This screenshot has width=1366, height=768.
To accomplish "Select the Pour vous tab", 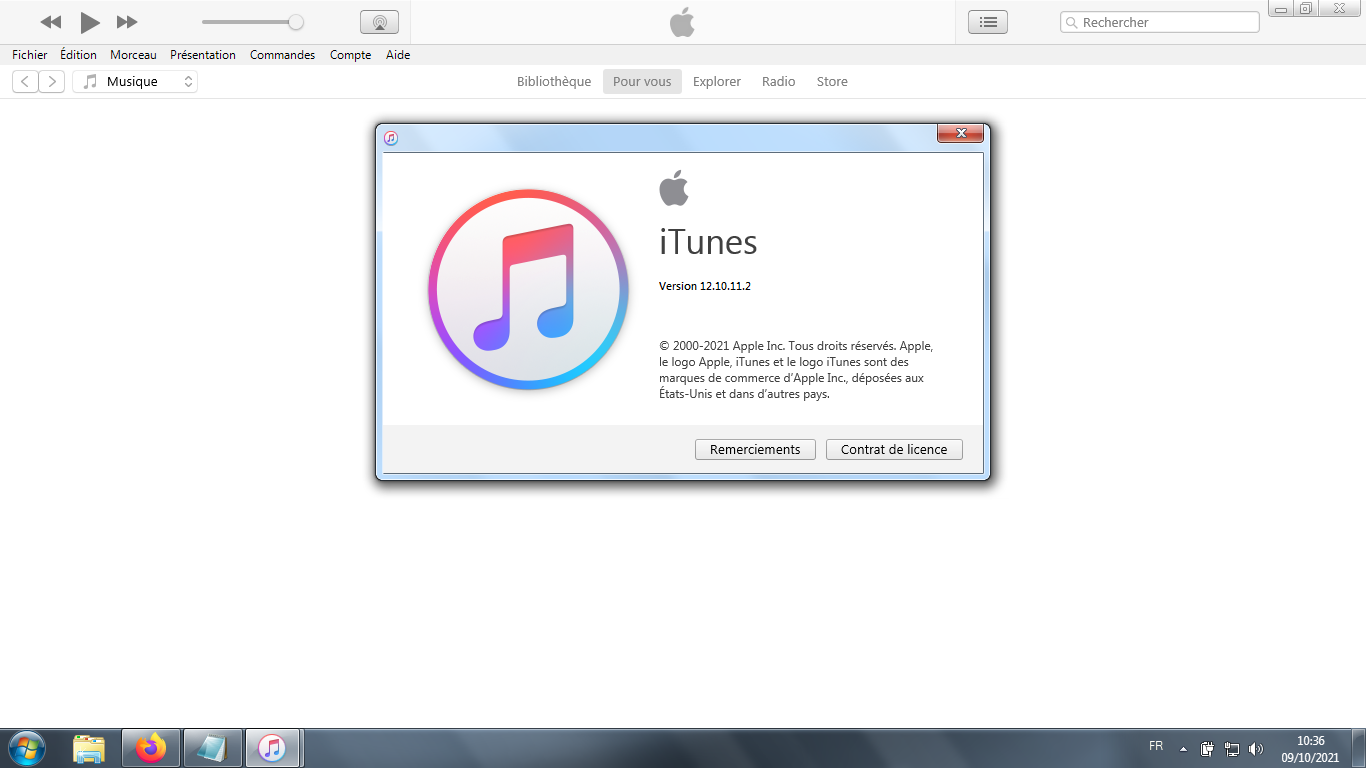I will point(642,82).
